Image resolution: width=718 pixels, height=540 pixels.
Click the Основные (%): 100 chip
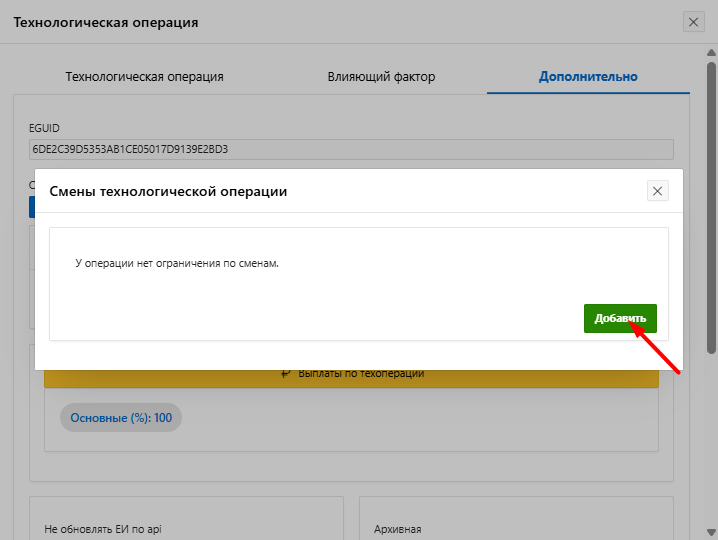(121, 418)
